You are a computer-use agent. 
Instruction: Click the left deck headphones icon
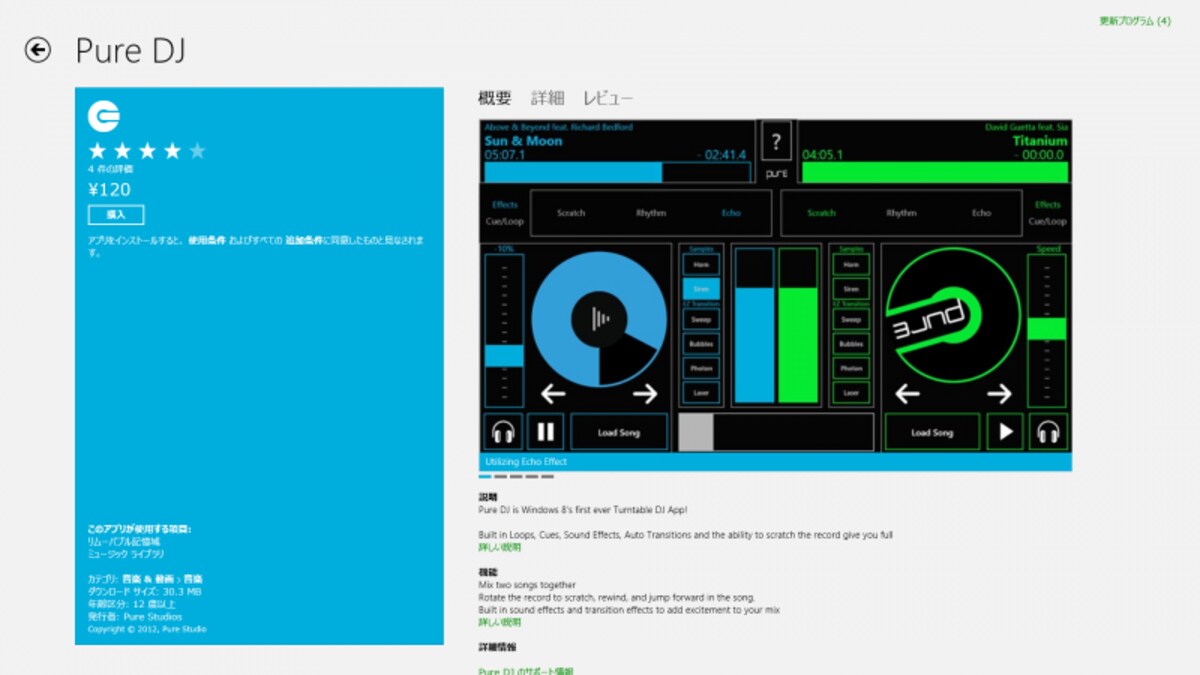[x=503, y=432]
